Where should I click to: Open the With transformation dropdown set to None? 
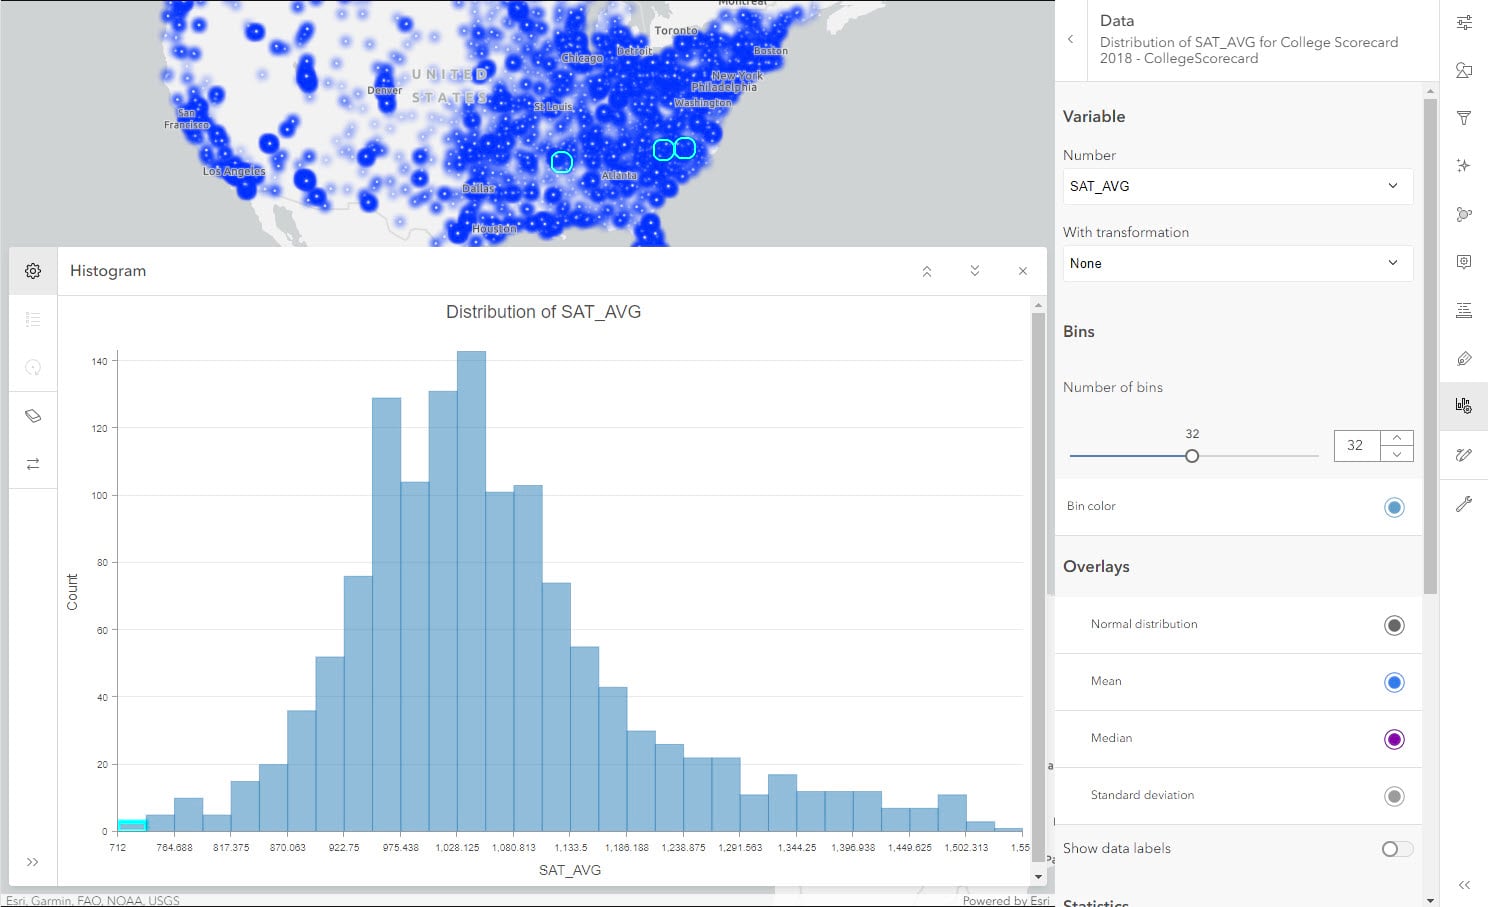[1238, 263]
